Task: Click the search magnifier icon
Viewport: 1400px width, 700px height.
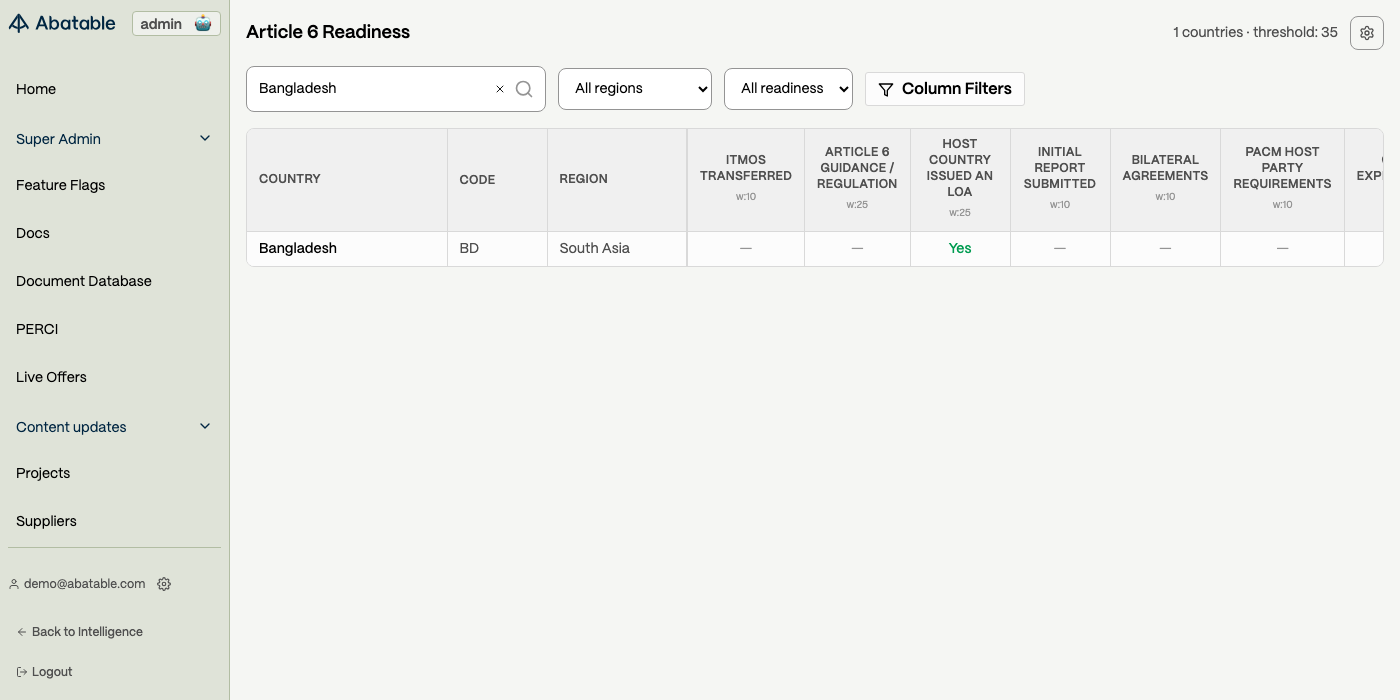Action: coord(524,89)
